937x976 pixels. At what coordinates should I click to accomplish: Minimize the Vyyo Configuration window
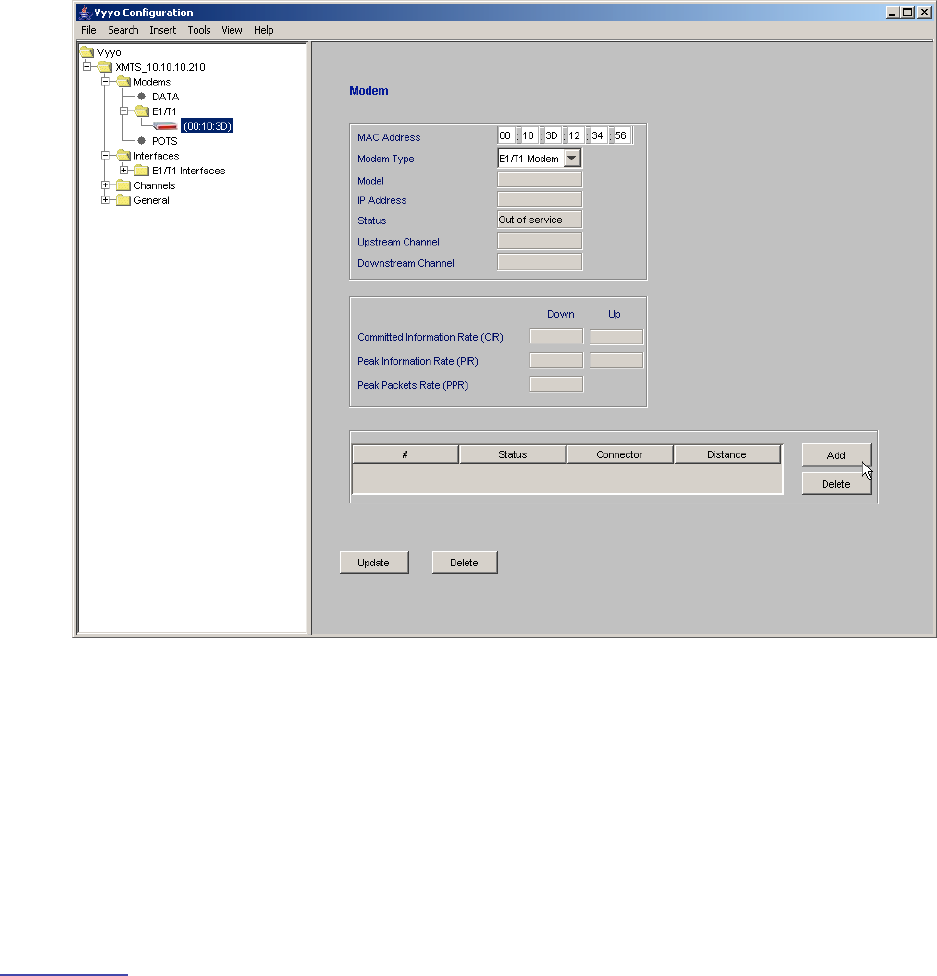(893, 12)
